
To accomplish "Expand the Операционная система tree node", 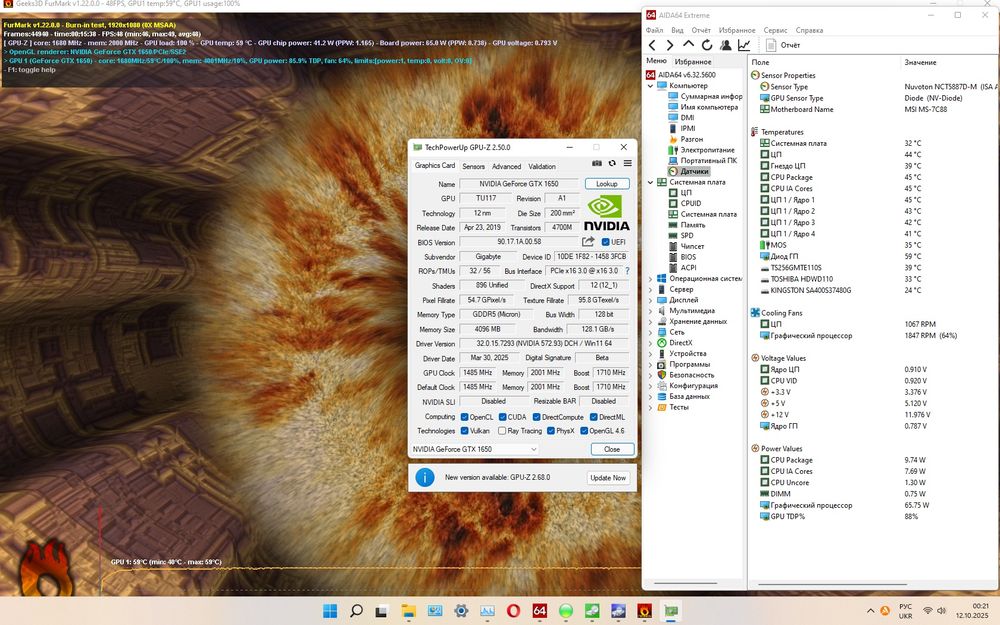I will point(650,279).
